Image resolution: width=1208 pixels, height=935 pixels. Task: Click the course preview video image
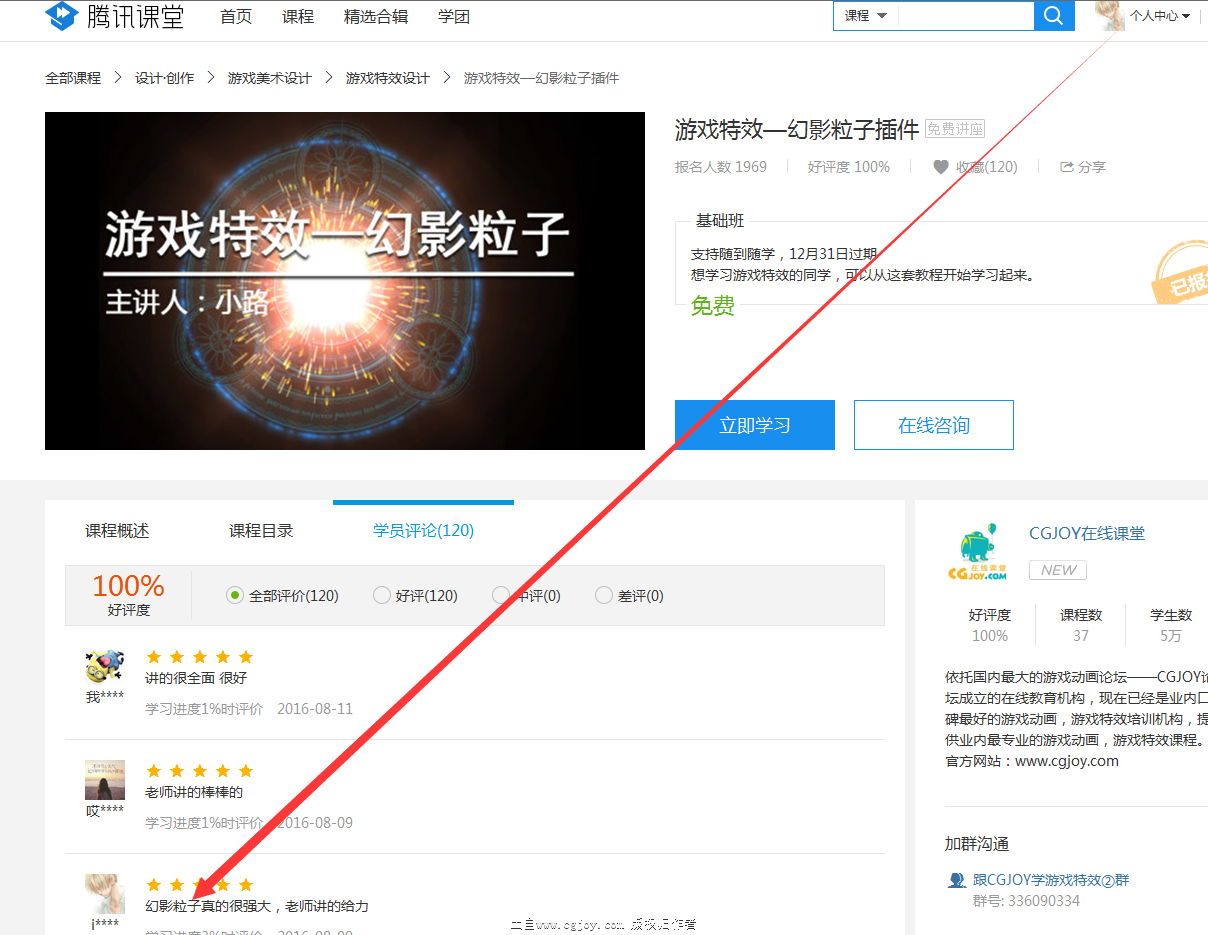click(x=344, y=281)
